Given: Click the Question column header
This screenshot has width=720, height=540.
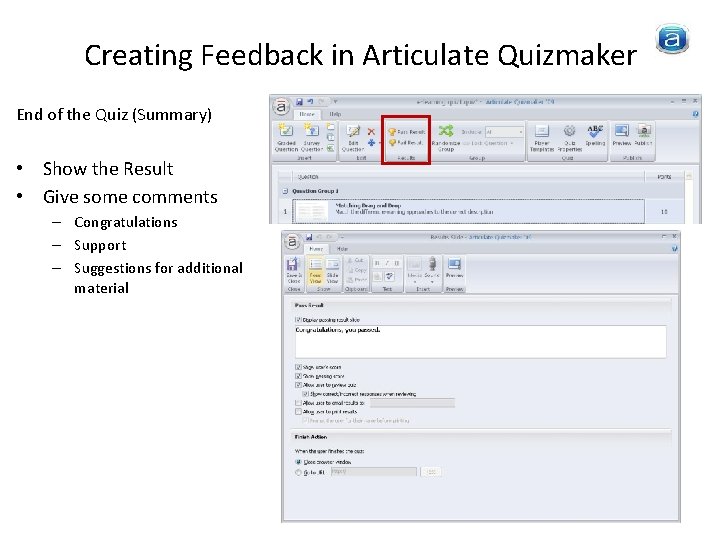Looking at the screenshot, I should 468,176.
